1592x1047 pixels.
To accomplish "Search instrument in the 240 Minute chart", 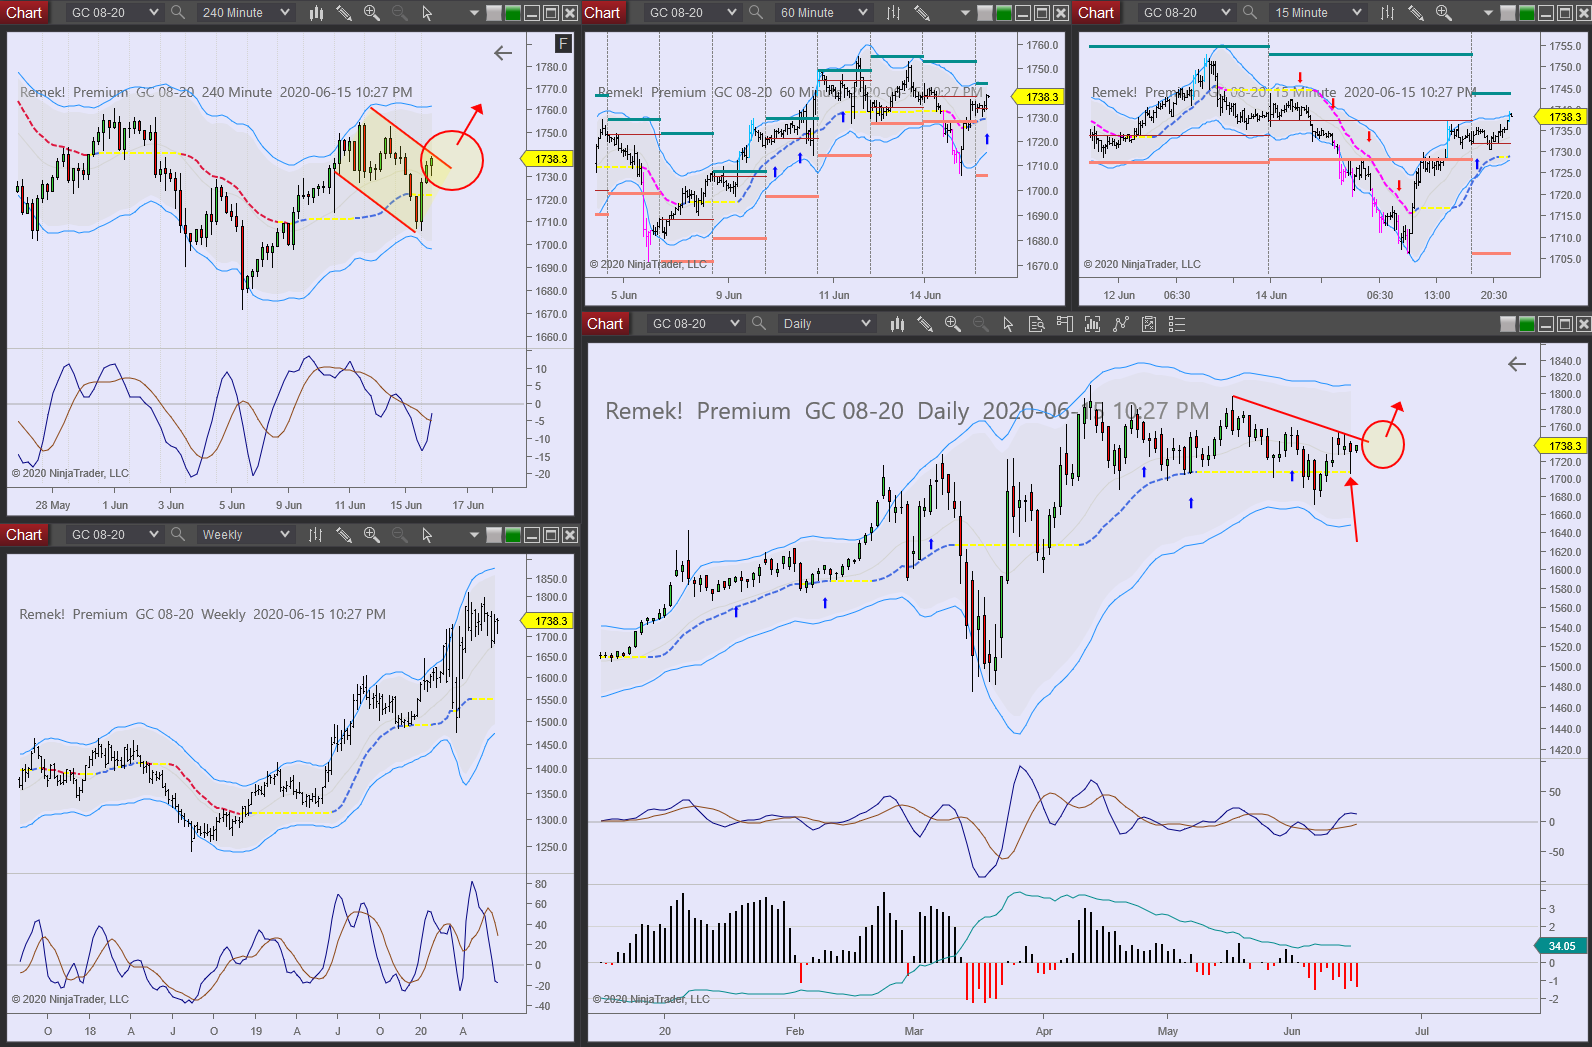I will click(178, 13).
